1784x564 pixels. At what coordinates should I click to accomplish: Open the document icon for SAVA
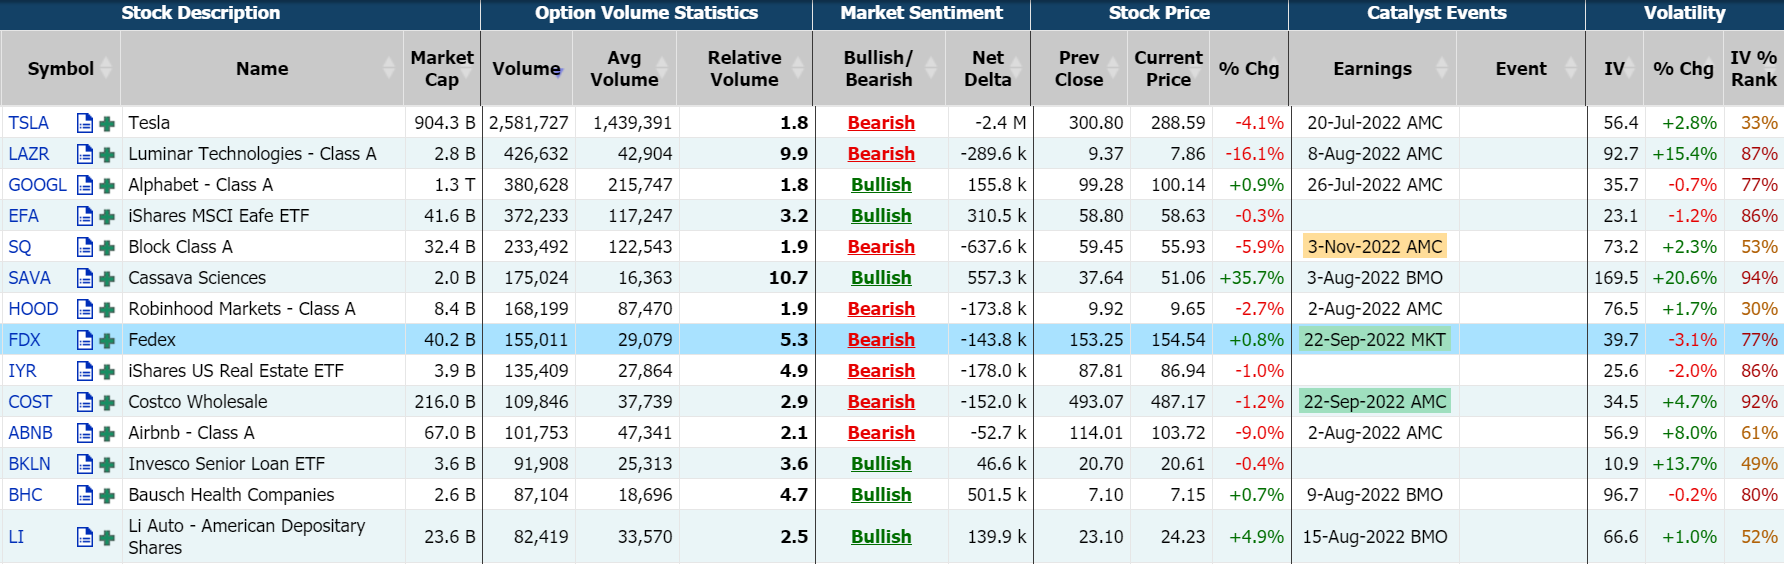[x=85, y=278]
